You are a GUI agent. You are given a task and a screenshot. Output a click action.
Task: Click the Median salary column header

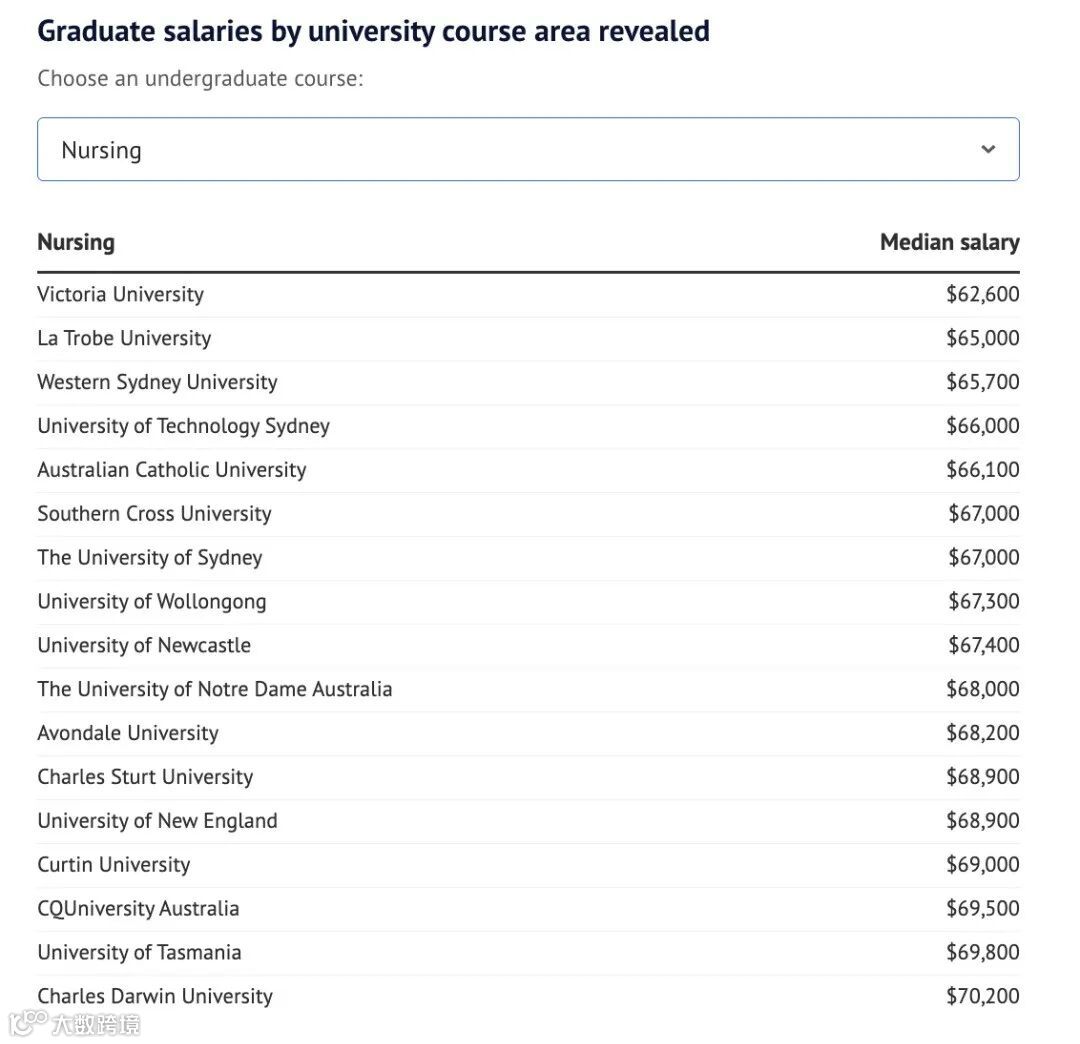(x=949, y=242)
